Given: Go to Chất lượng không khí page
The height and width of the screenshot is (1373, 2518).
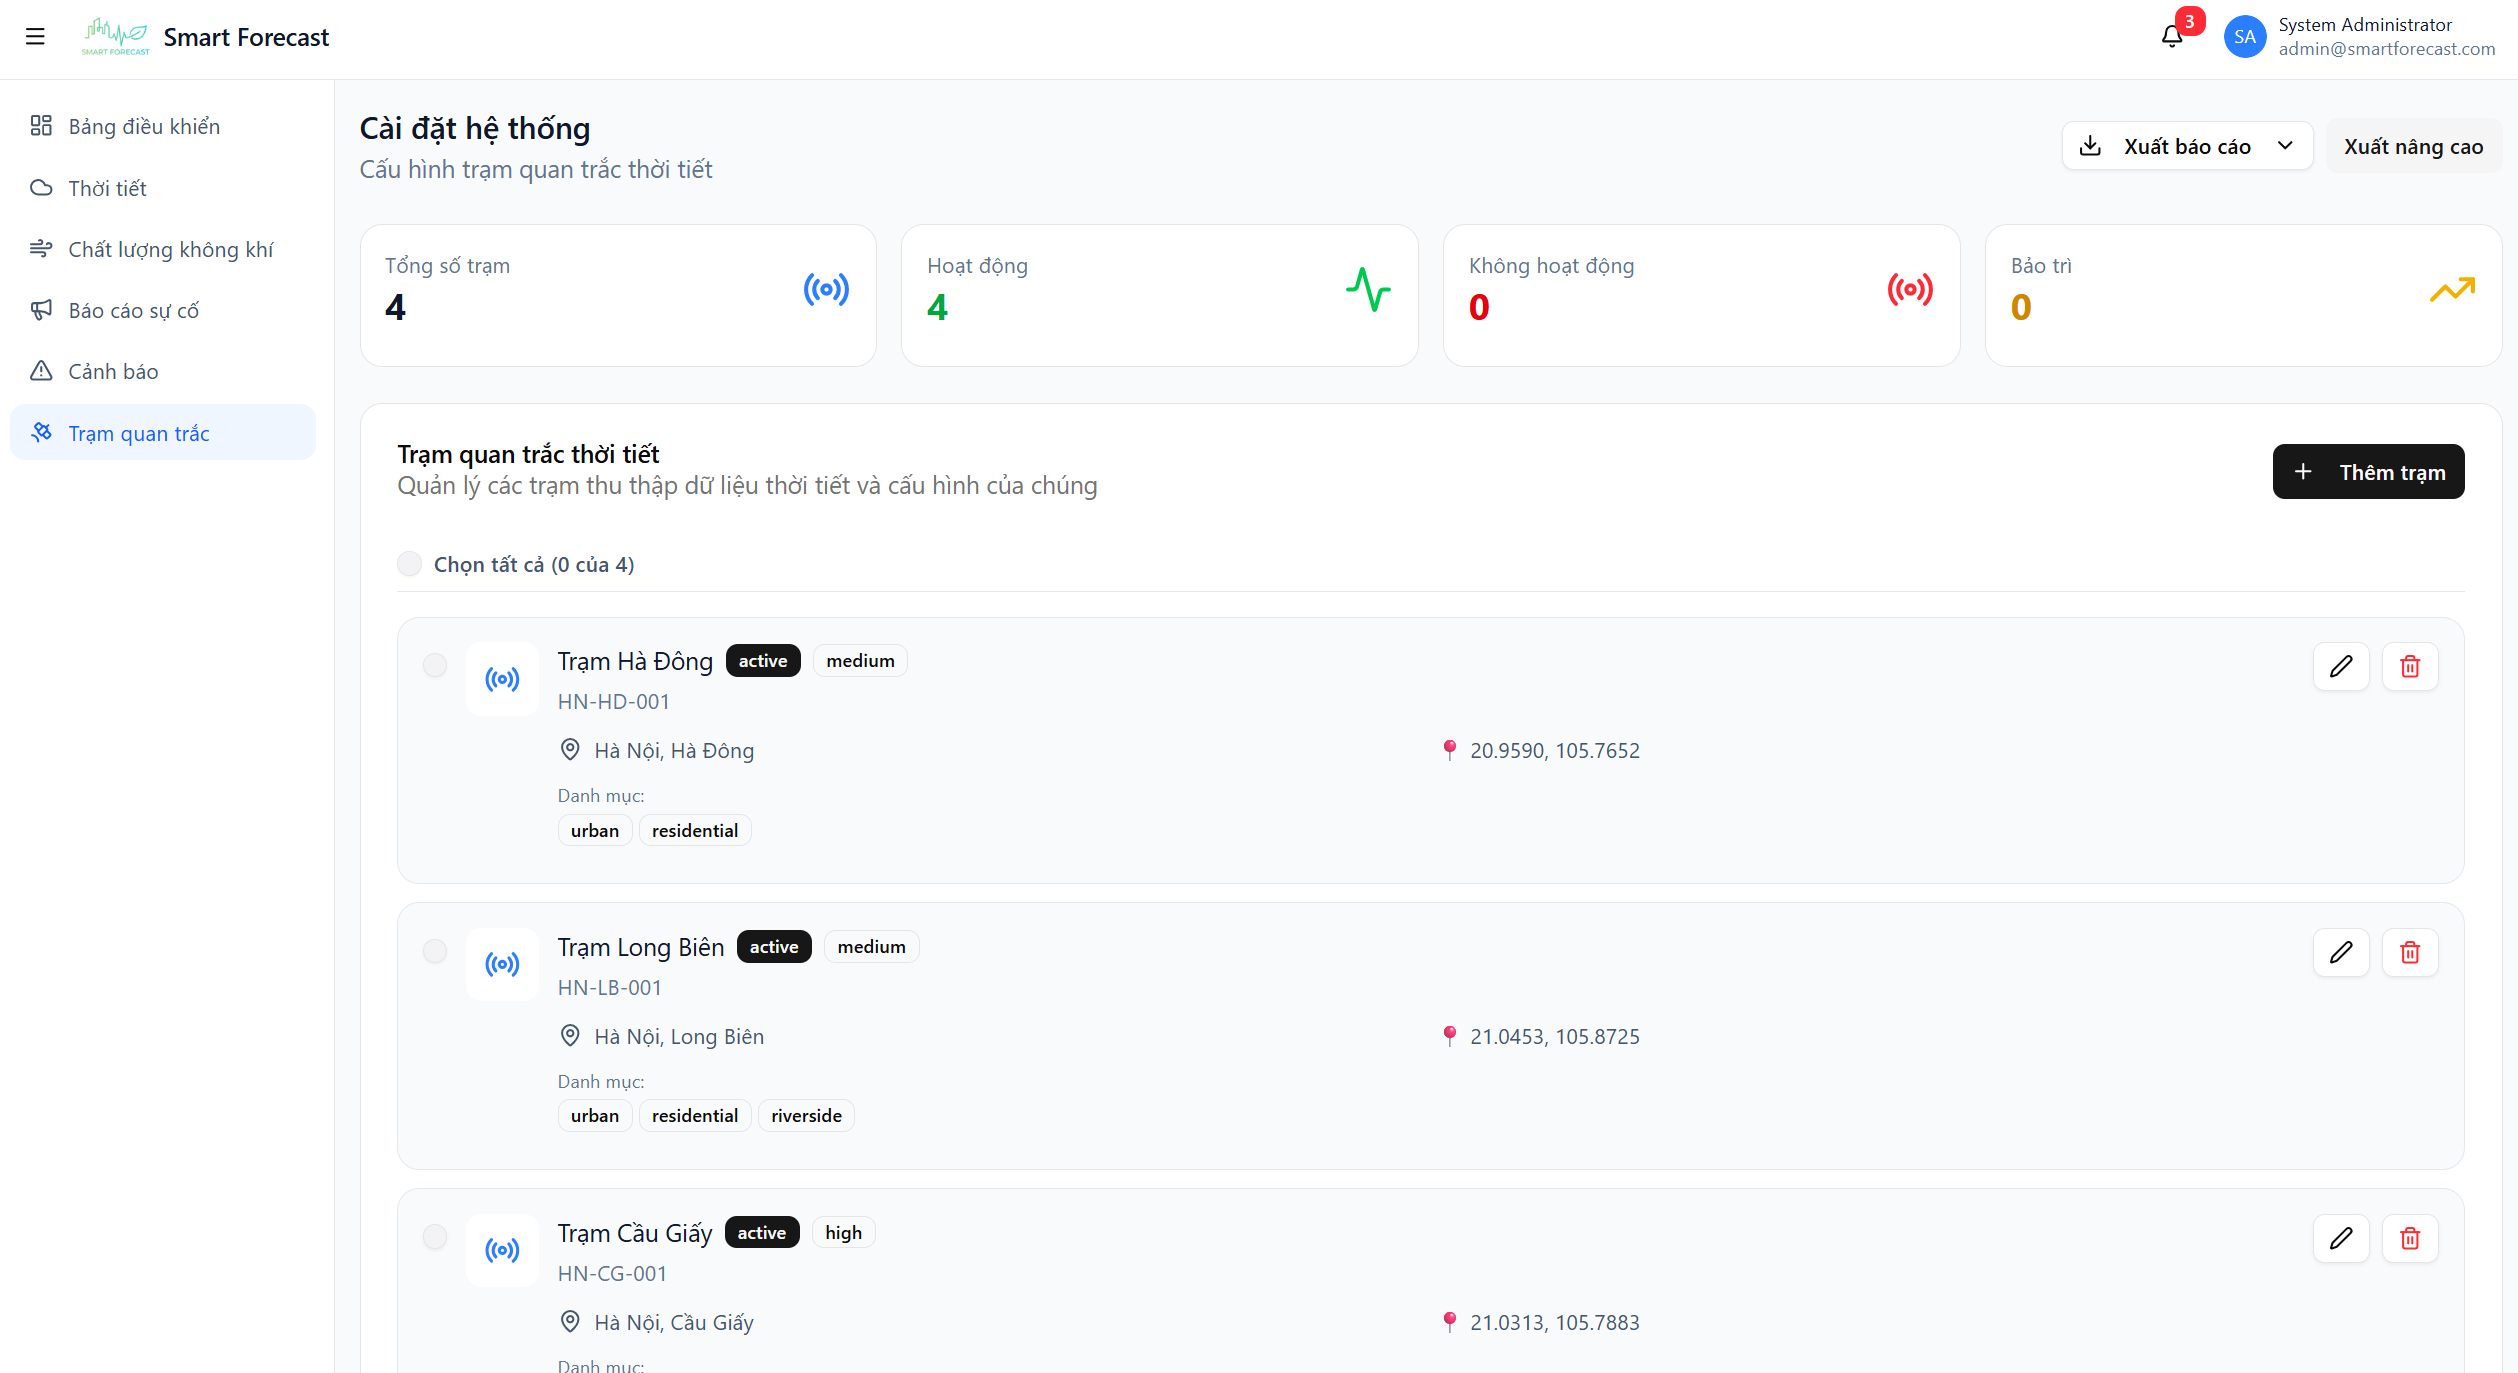Looking at the screenshot, I should 170,249.
